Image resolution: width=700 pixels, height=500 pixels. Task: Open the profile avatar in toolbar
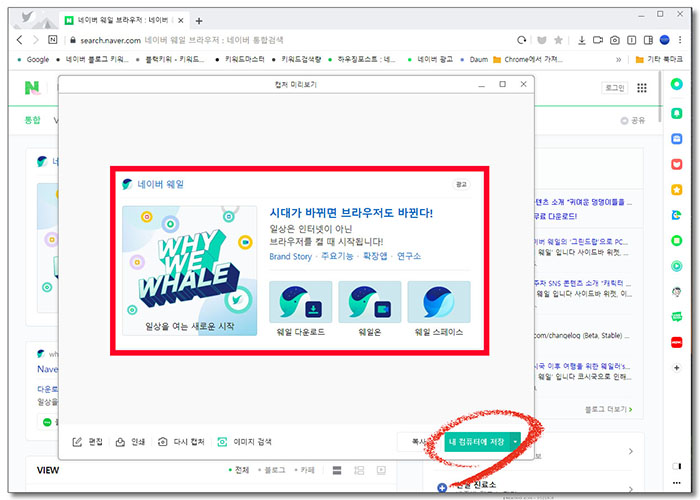pos(665,40)
